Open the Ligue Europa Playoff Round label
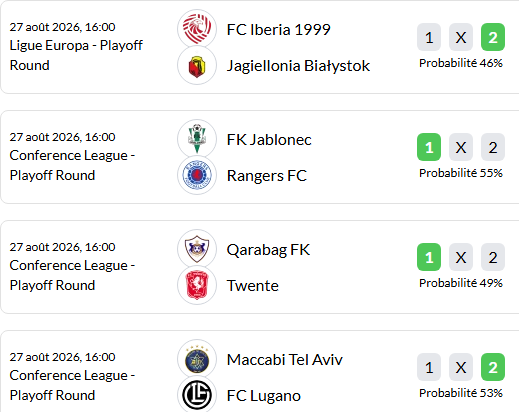The image size is (519, 412). 76,55
